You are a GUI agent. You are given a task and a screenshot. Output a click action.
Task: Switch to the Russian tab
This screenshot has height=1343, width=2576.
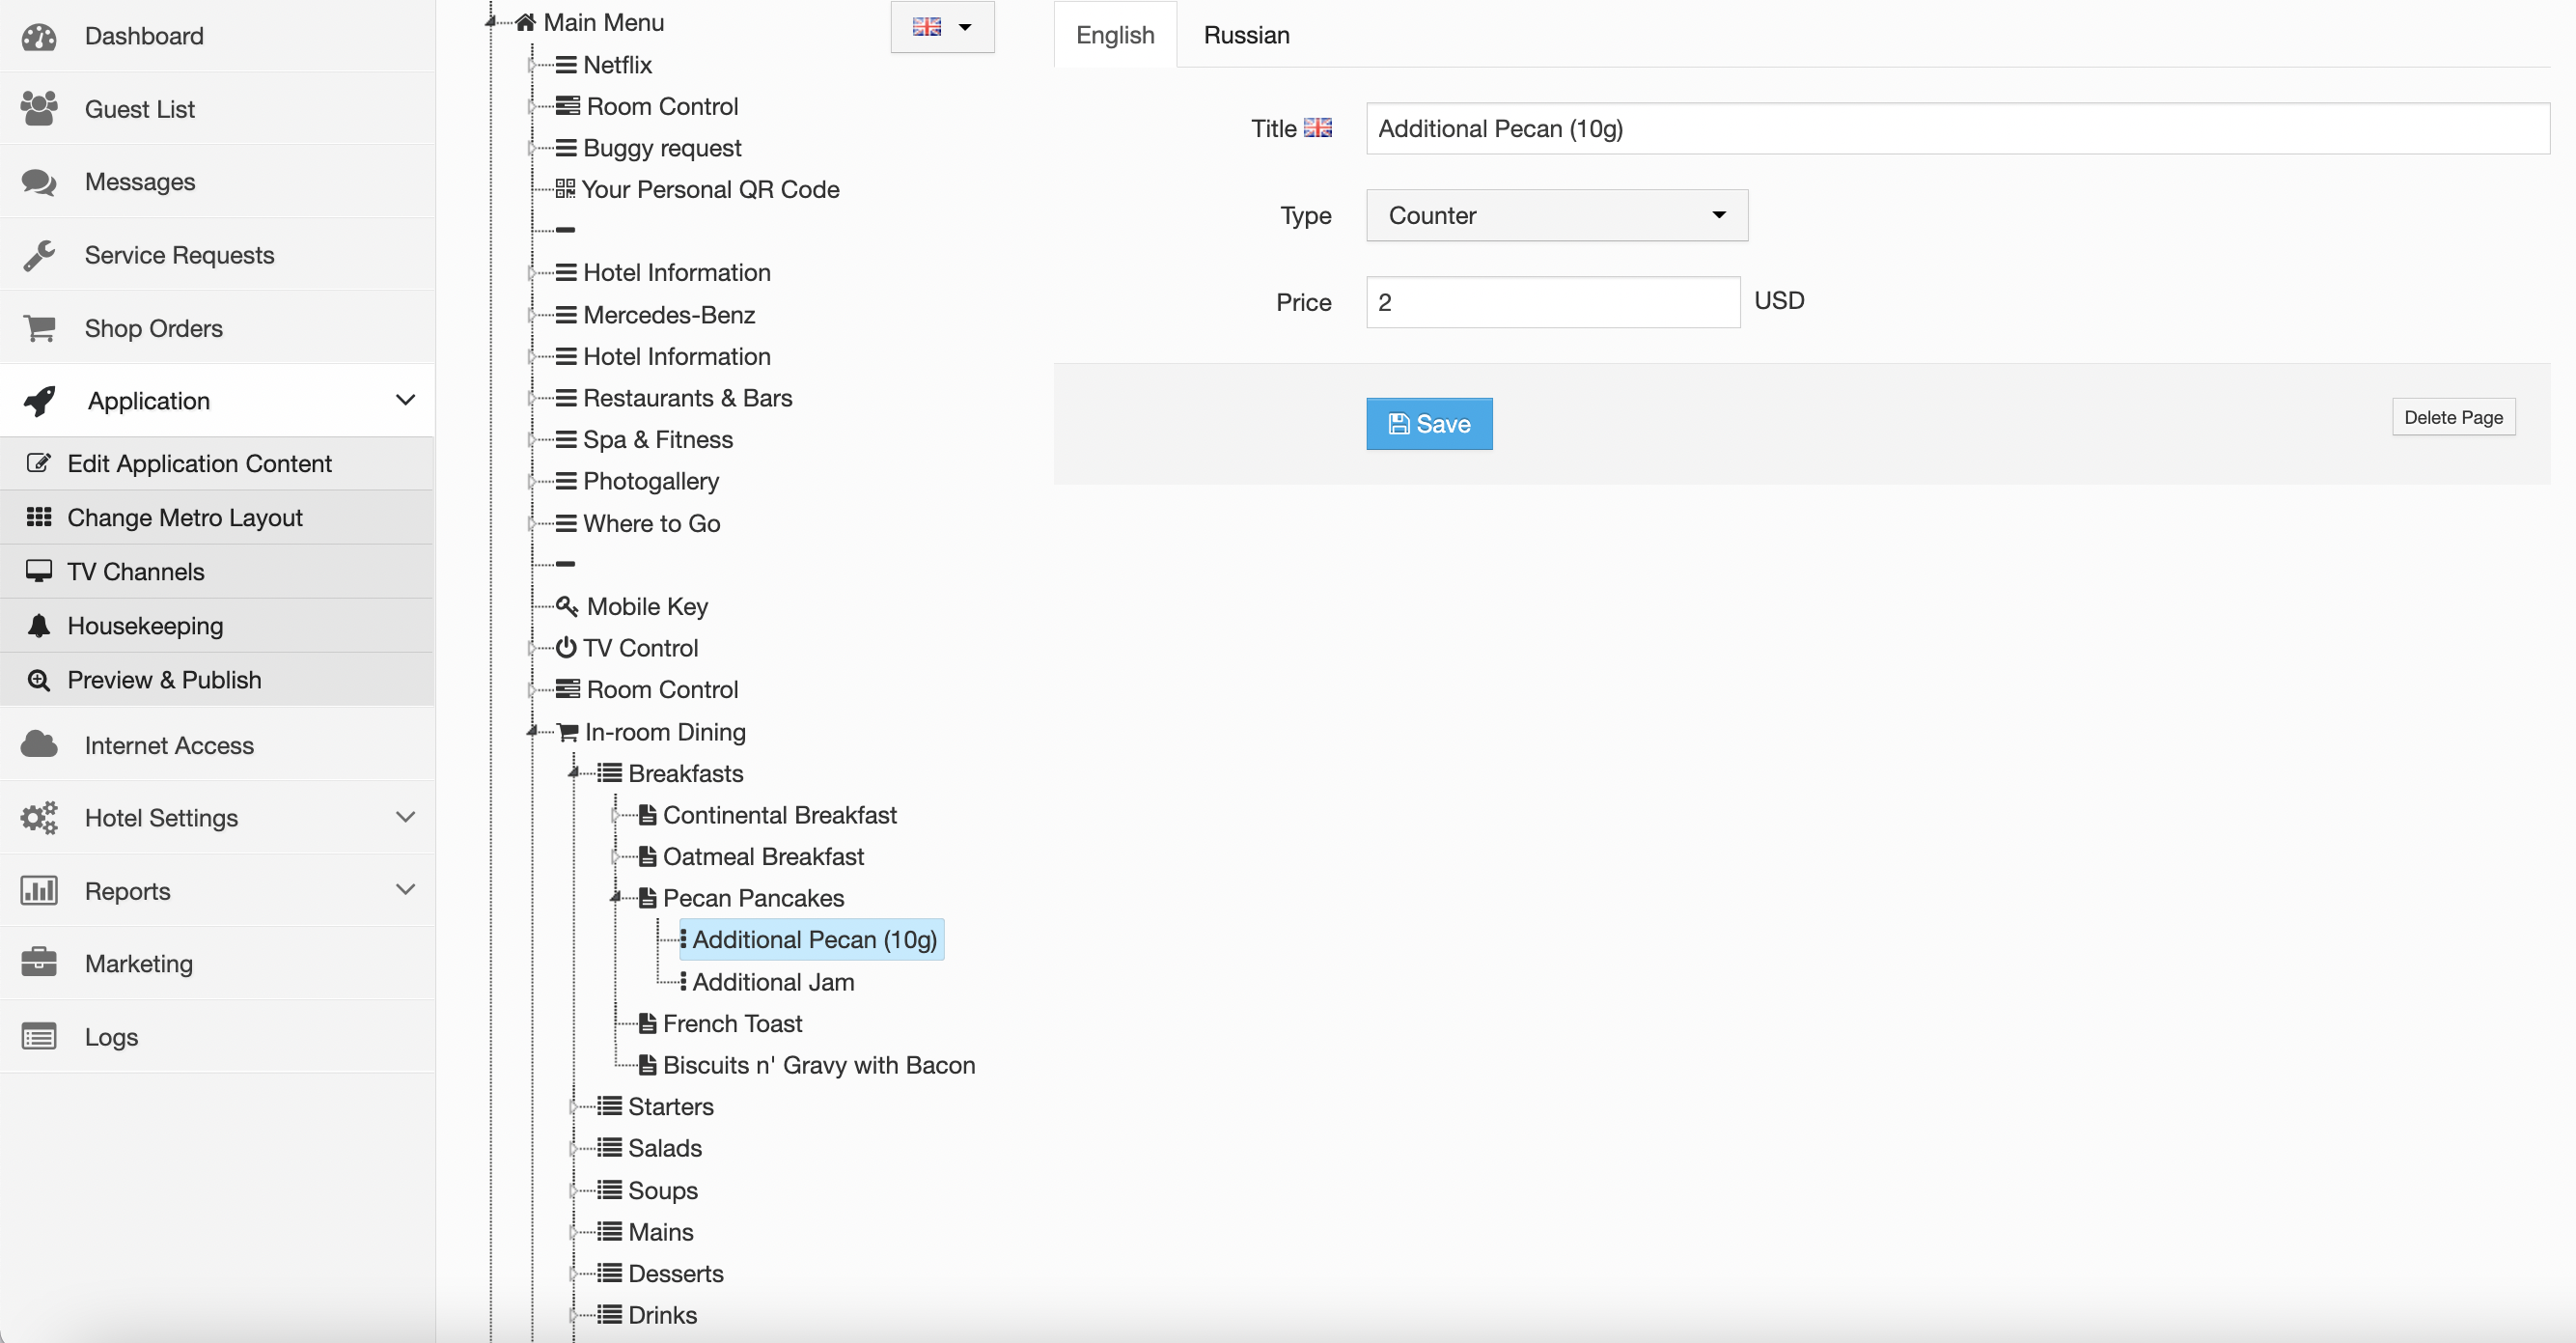1246,35
